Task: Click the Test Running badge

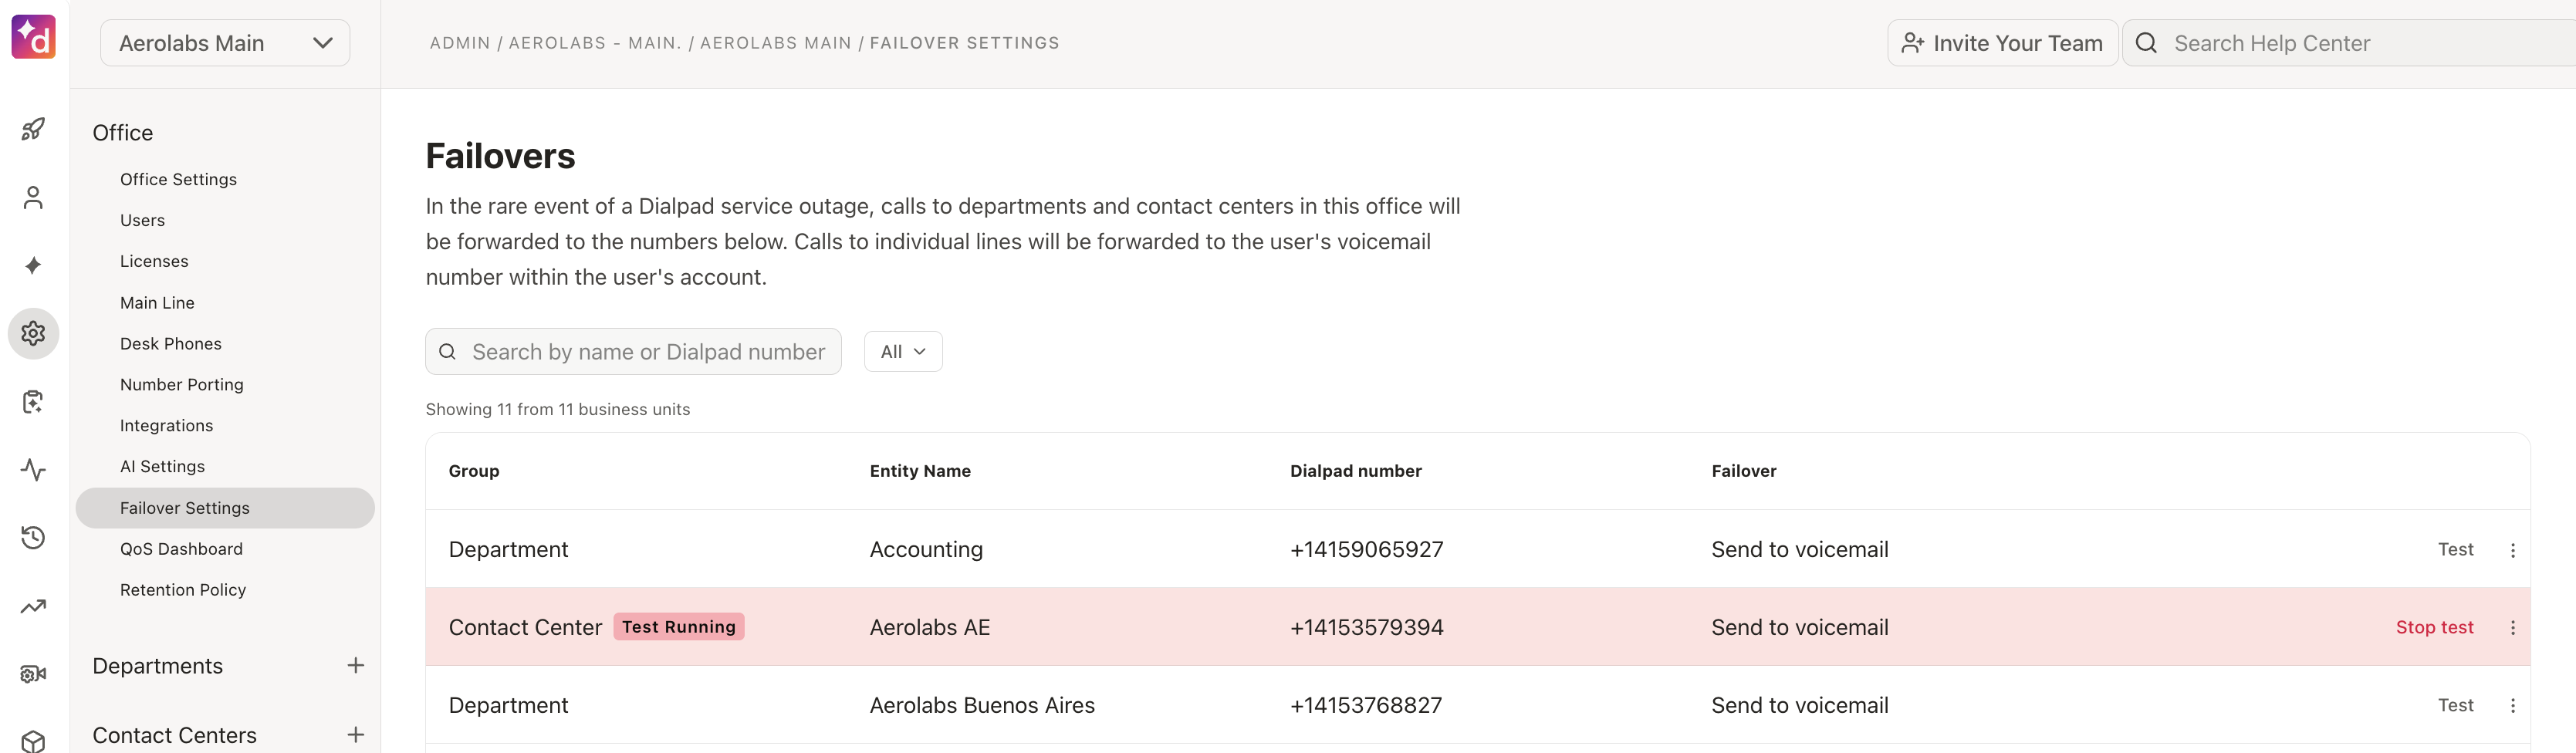Action: [x=678, y=627]
